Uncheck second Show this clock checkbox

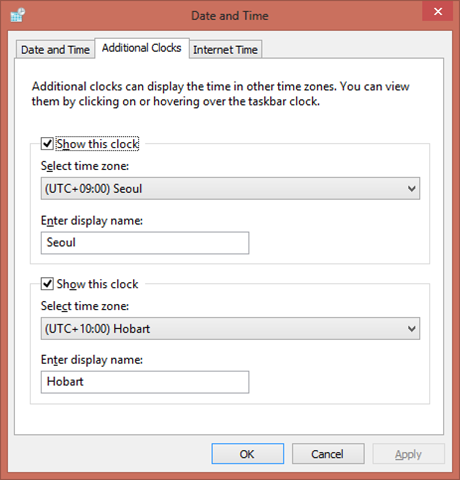47,284
